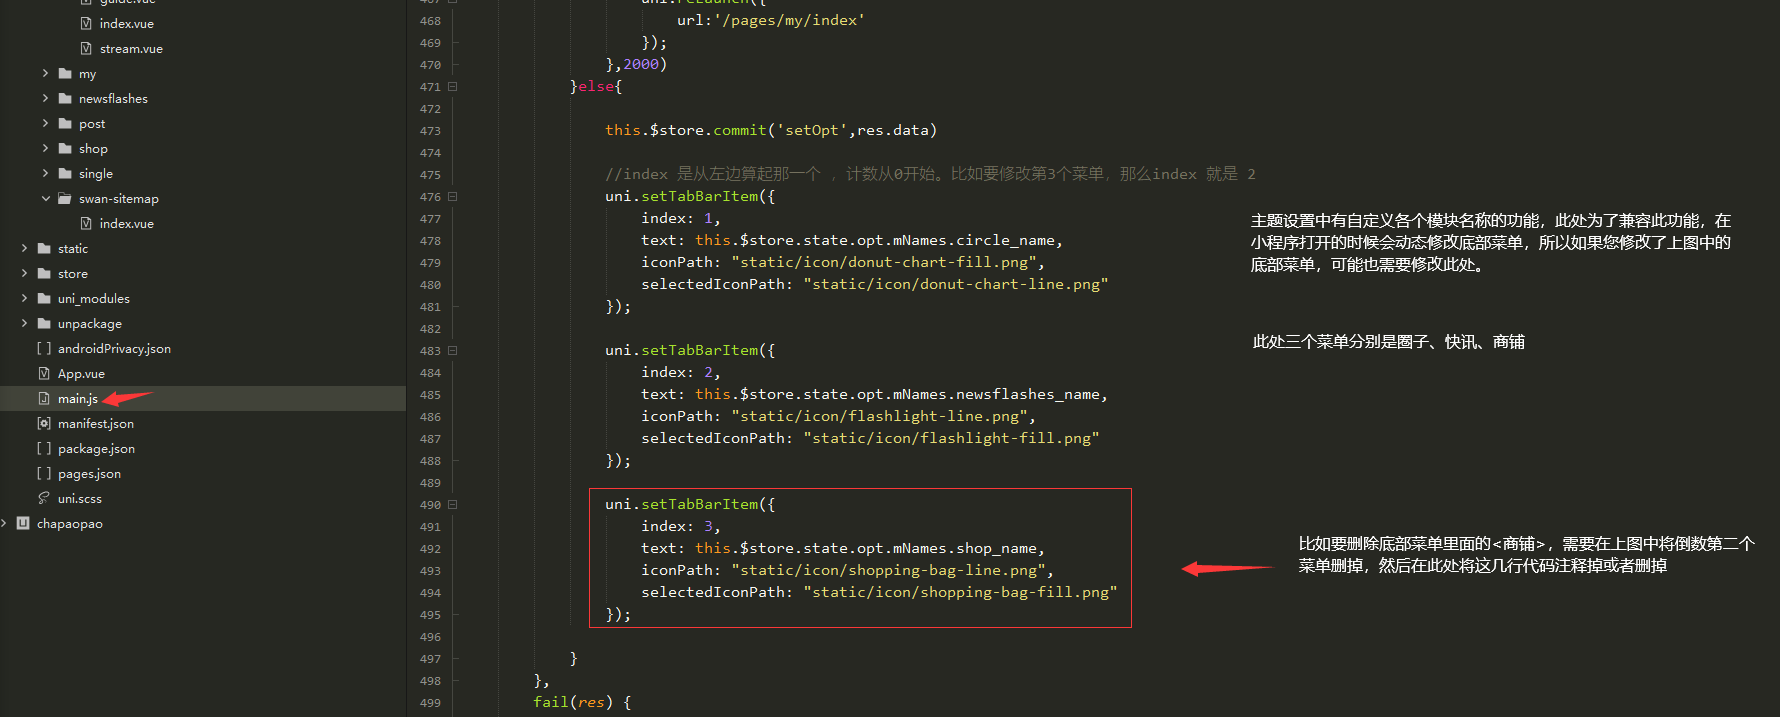Click the main.js file icon
The image size is (1780, 717).
[44, 399]
